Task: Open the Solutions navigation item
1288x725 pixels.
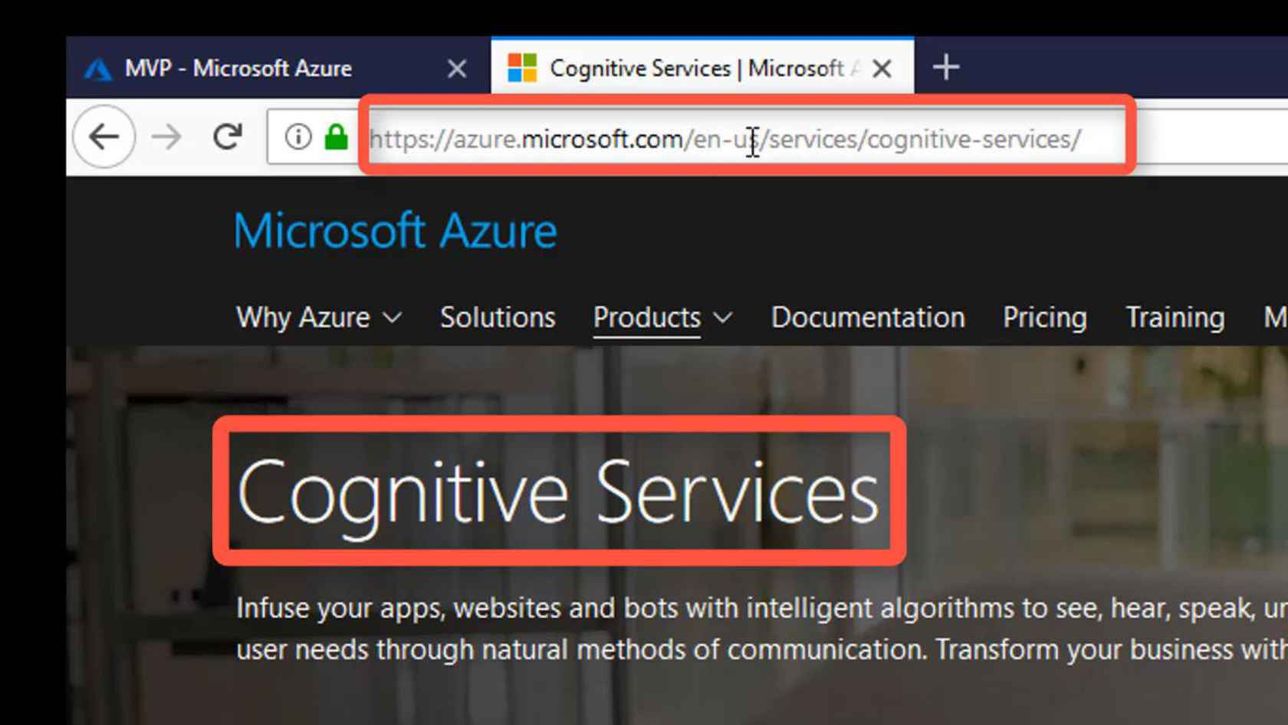Action: pos(498,317)
